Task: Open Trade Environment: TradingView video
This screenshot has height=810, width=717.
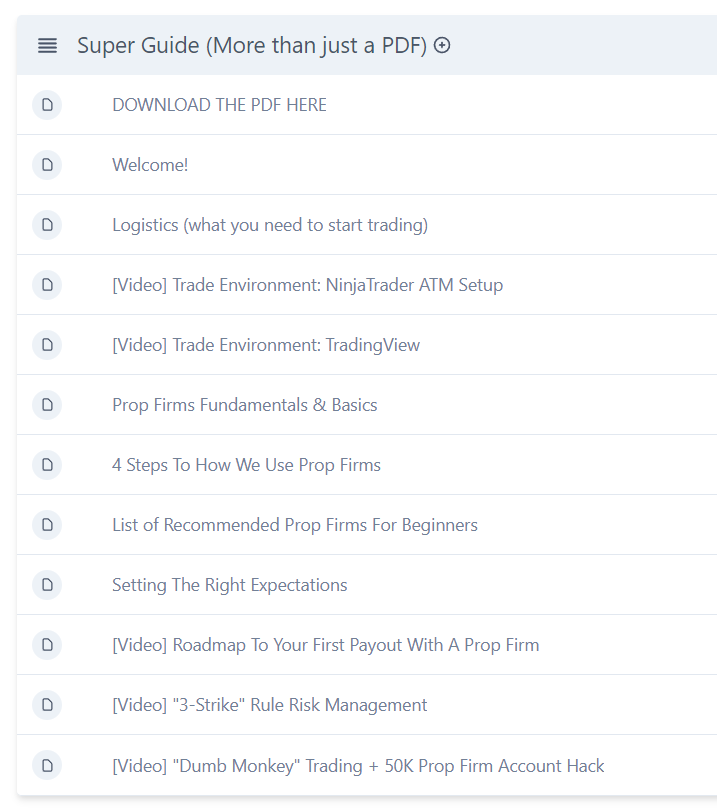Action: pos(266,345)
